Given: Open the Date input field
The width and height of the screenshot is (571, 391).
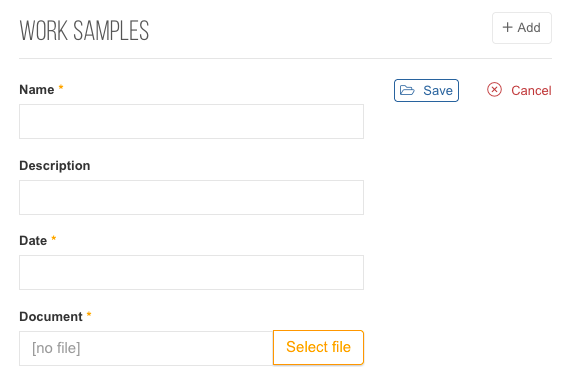Looking at the screenshot, I should pyautogui.click(x=191, y=272).
